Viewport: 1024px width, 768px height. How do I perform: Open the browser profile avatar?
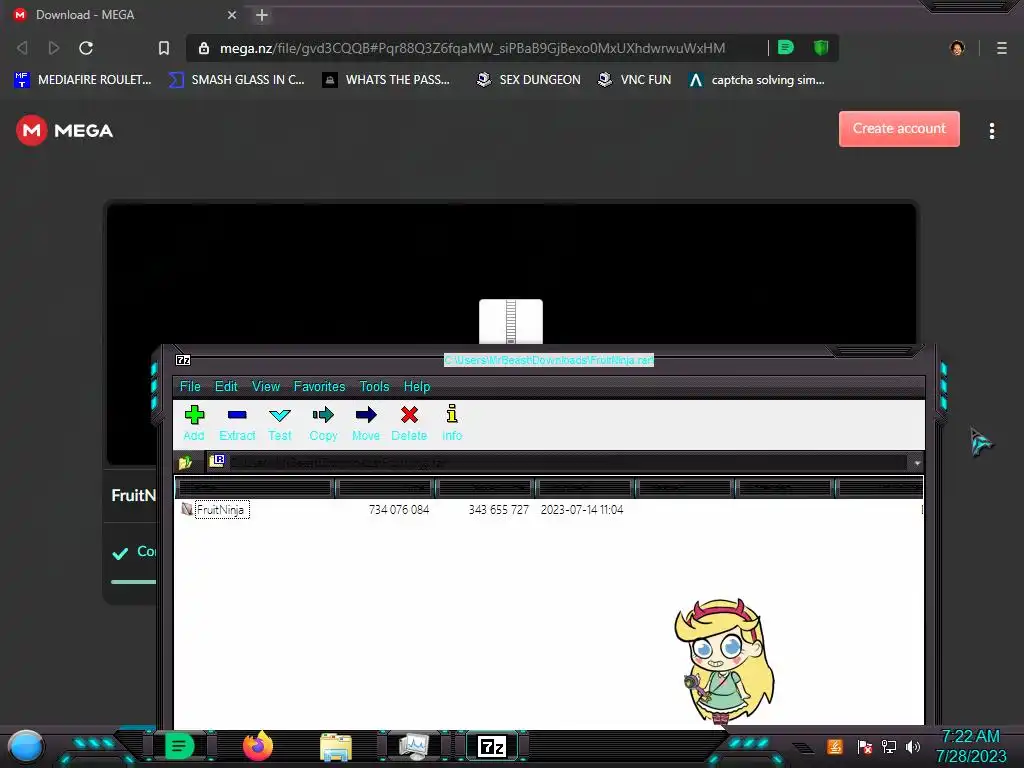click(x=957, y=48)
